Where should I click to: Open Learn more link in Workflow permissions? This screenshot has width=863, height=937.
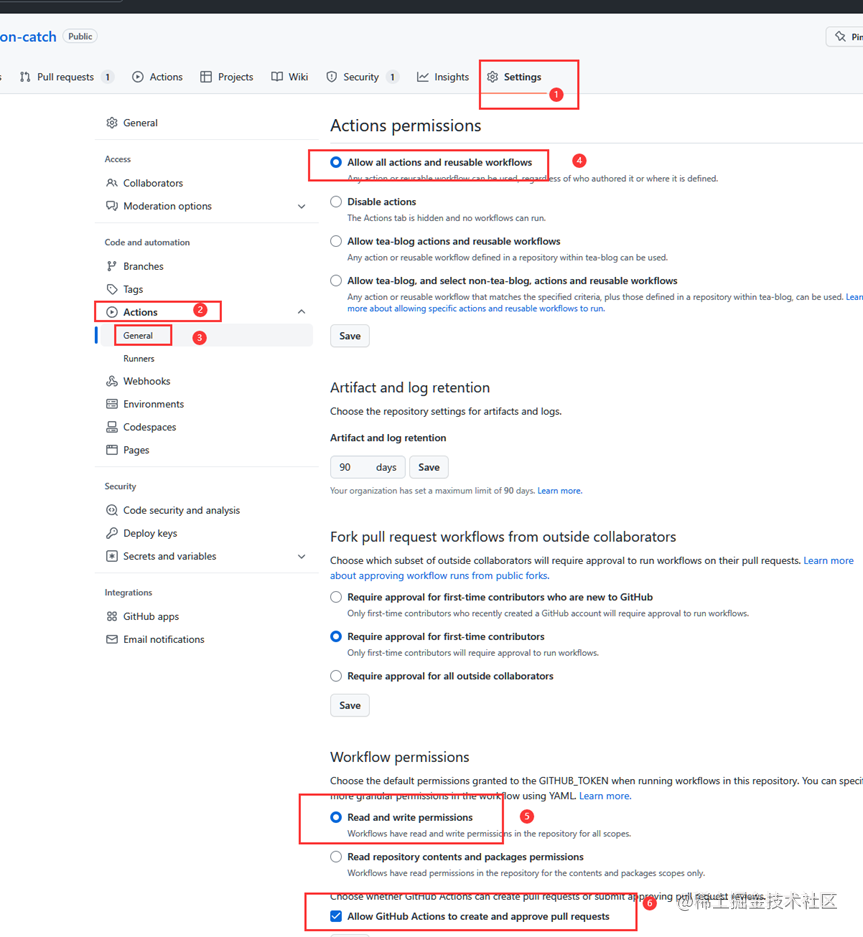[605, 796]
